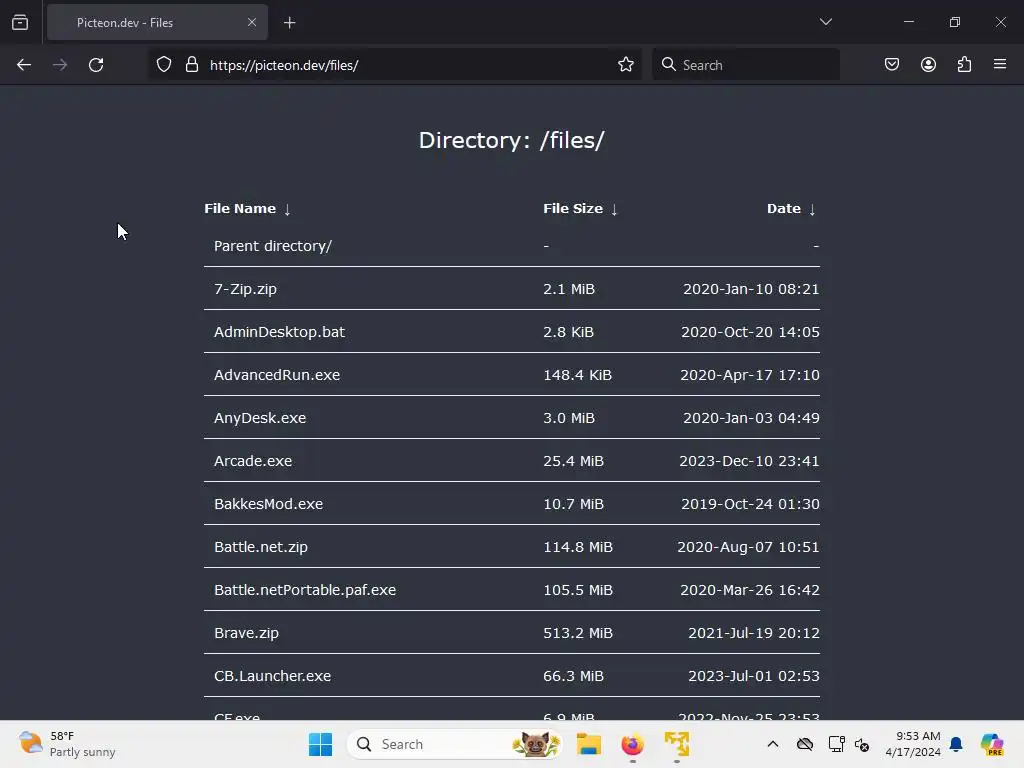Screen dimensions: 1024x768
Task: Select the Picteon.dev - Files tab
Action: click(157, 23)
